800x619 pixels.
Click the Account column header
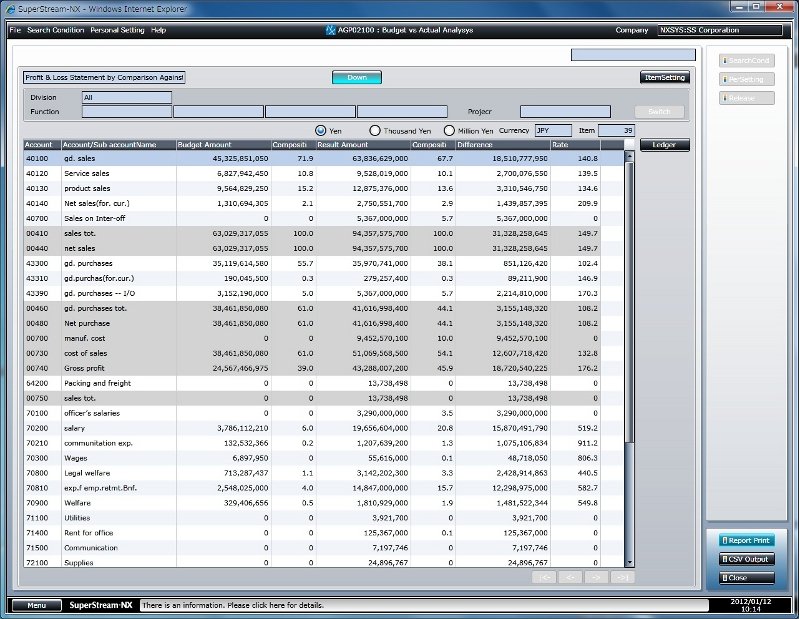(42, 145)
